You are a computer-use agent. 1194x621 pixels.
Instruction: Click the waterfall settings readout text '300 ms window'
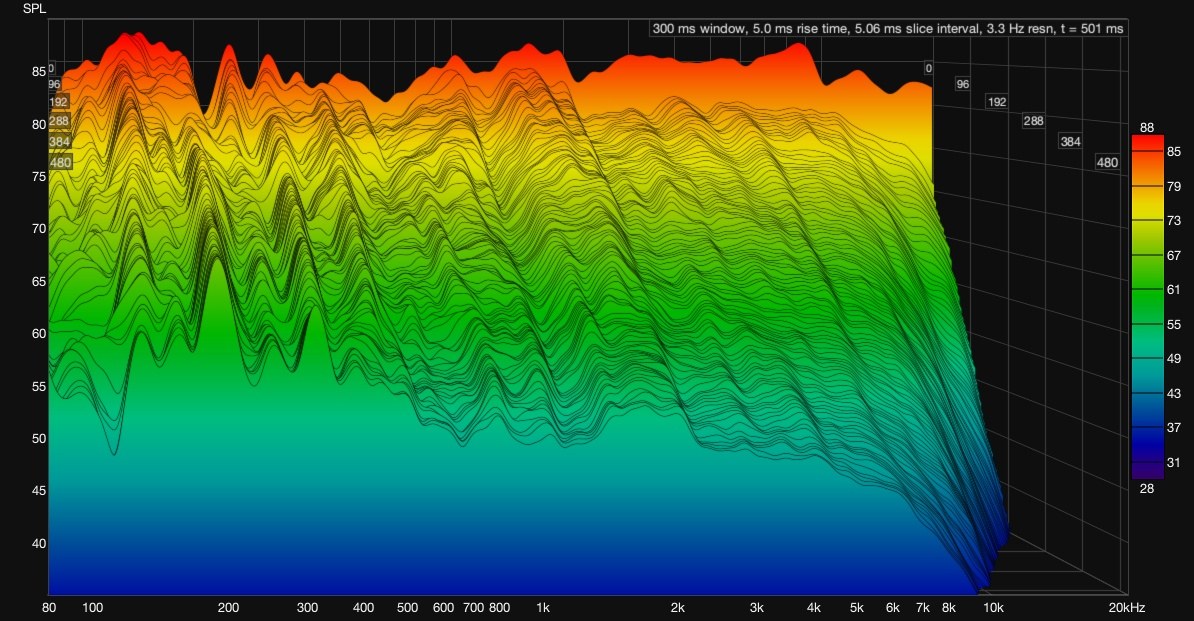pos(698,29)
